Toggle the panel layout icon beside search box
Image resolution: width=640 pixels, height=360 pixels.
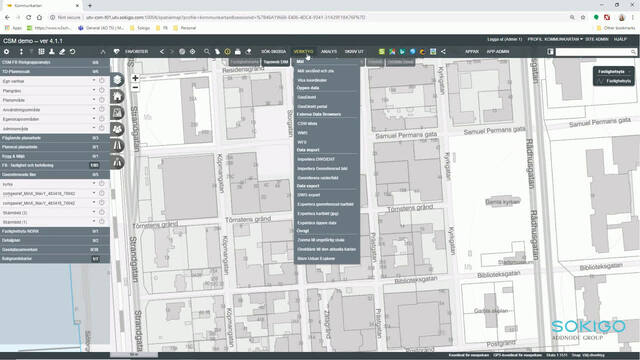click(550, 52)
